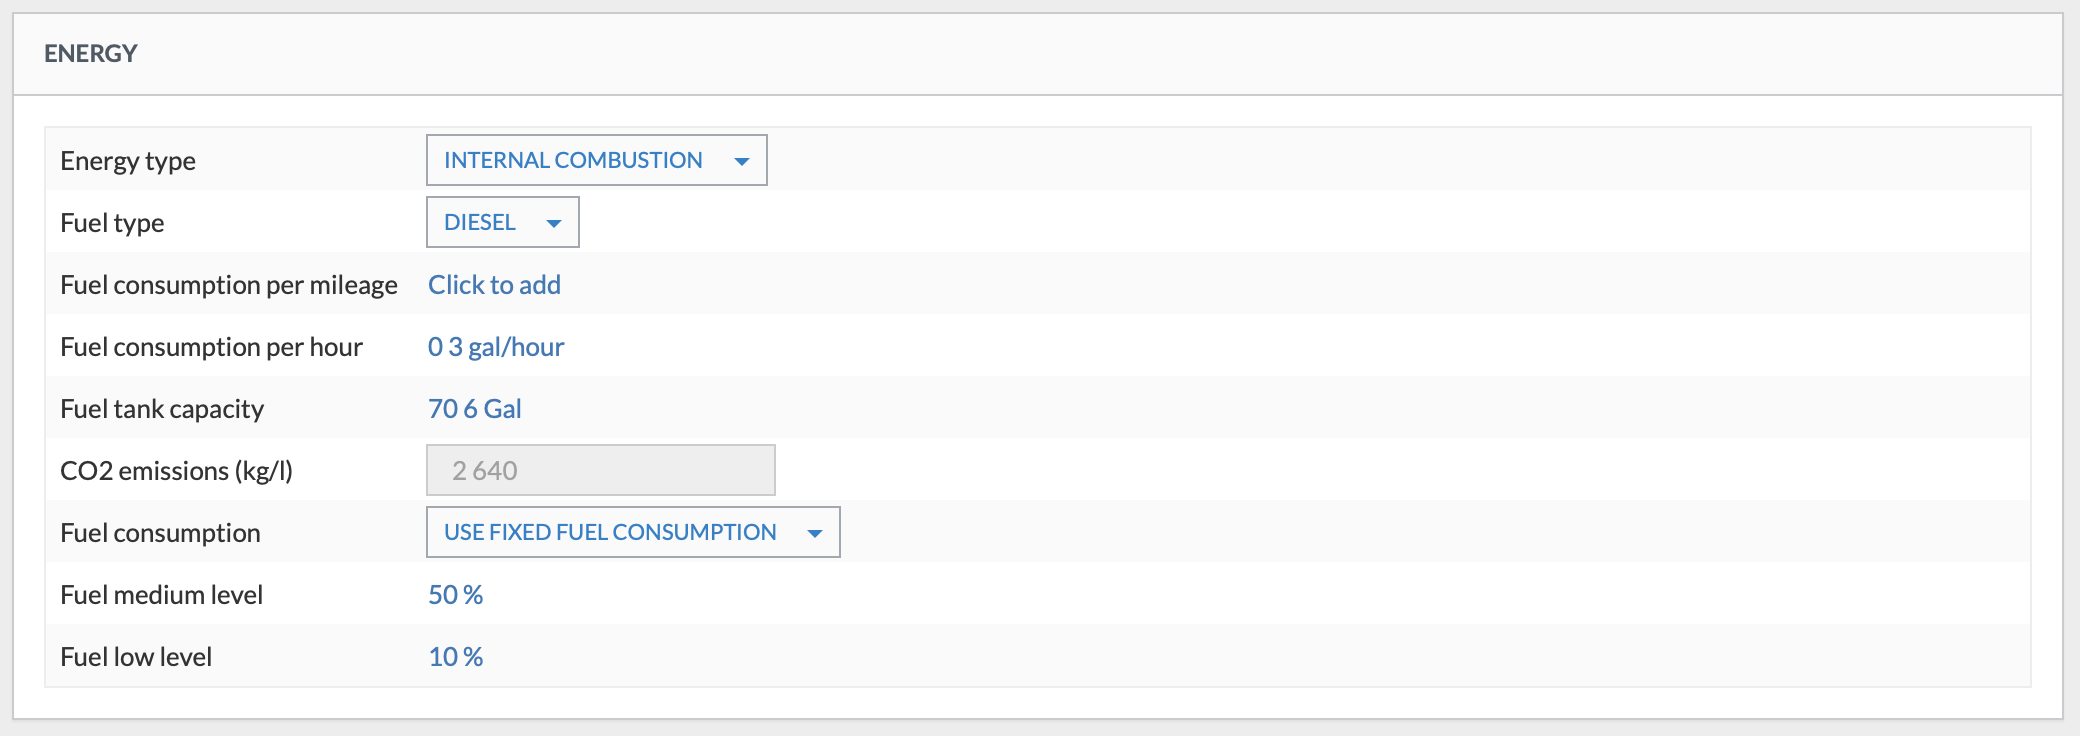
Task: Click the caret arrow next to DIESEL
Action: (x=554, y=223)
